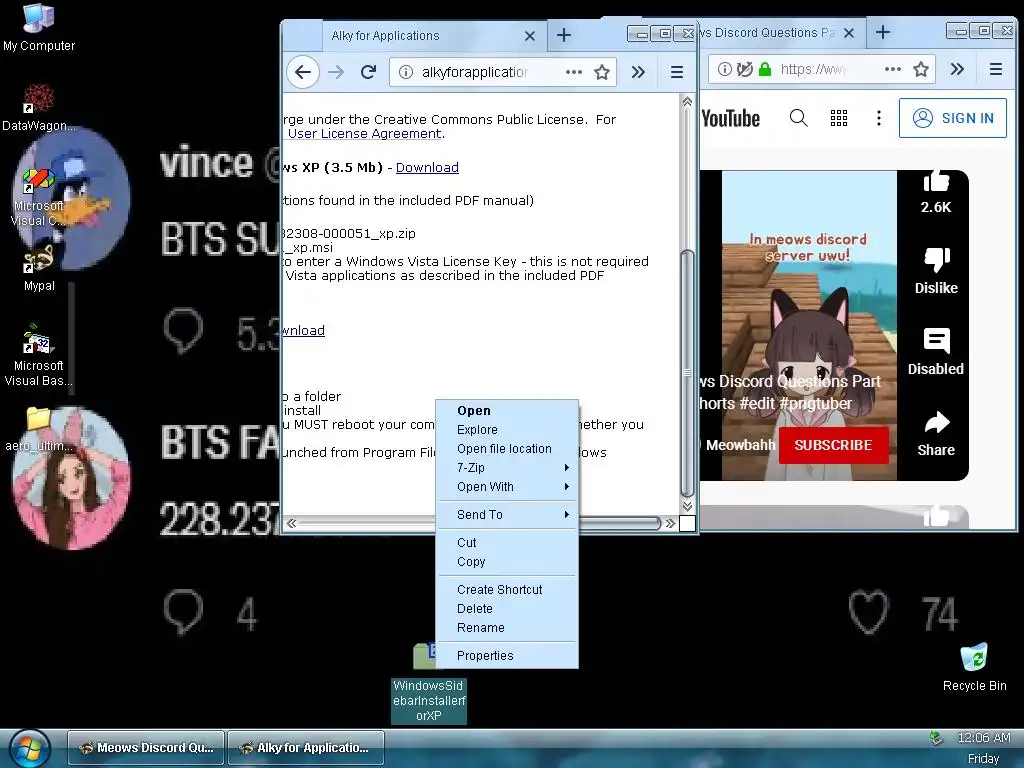Open YouTube settings three-dot menu
The height and width of the screenshot is (768, 1024).
point(878,118)
